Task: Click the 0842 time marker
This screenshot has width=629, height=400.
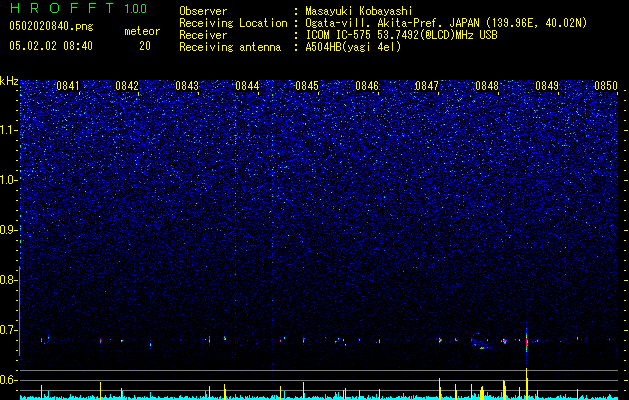Action: 127,86
